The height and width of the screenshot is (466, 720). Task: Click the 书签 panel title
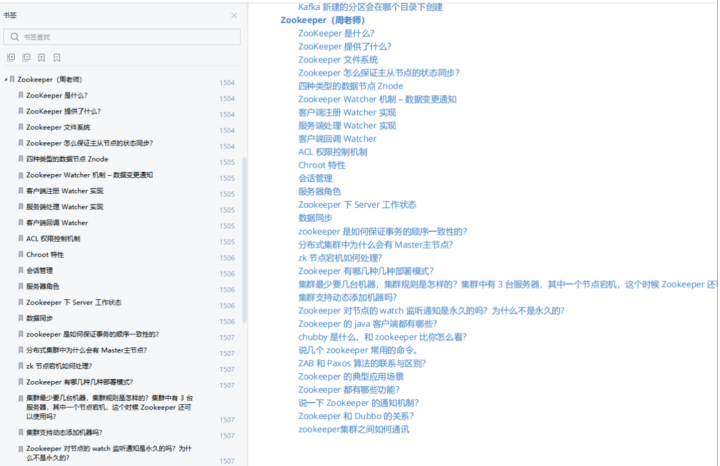[10, 15]
